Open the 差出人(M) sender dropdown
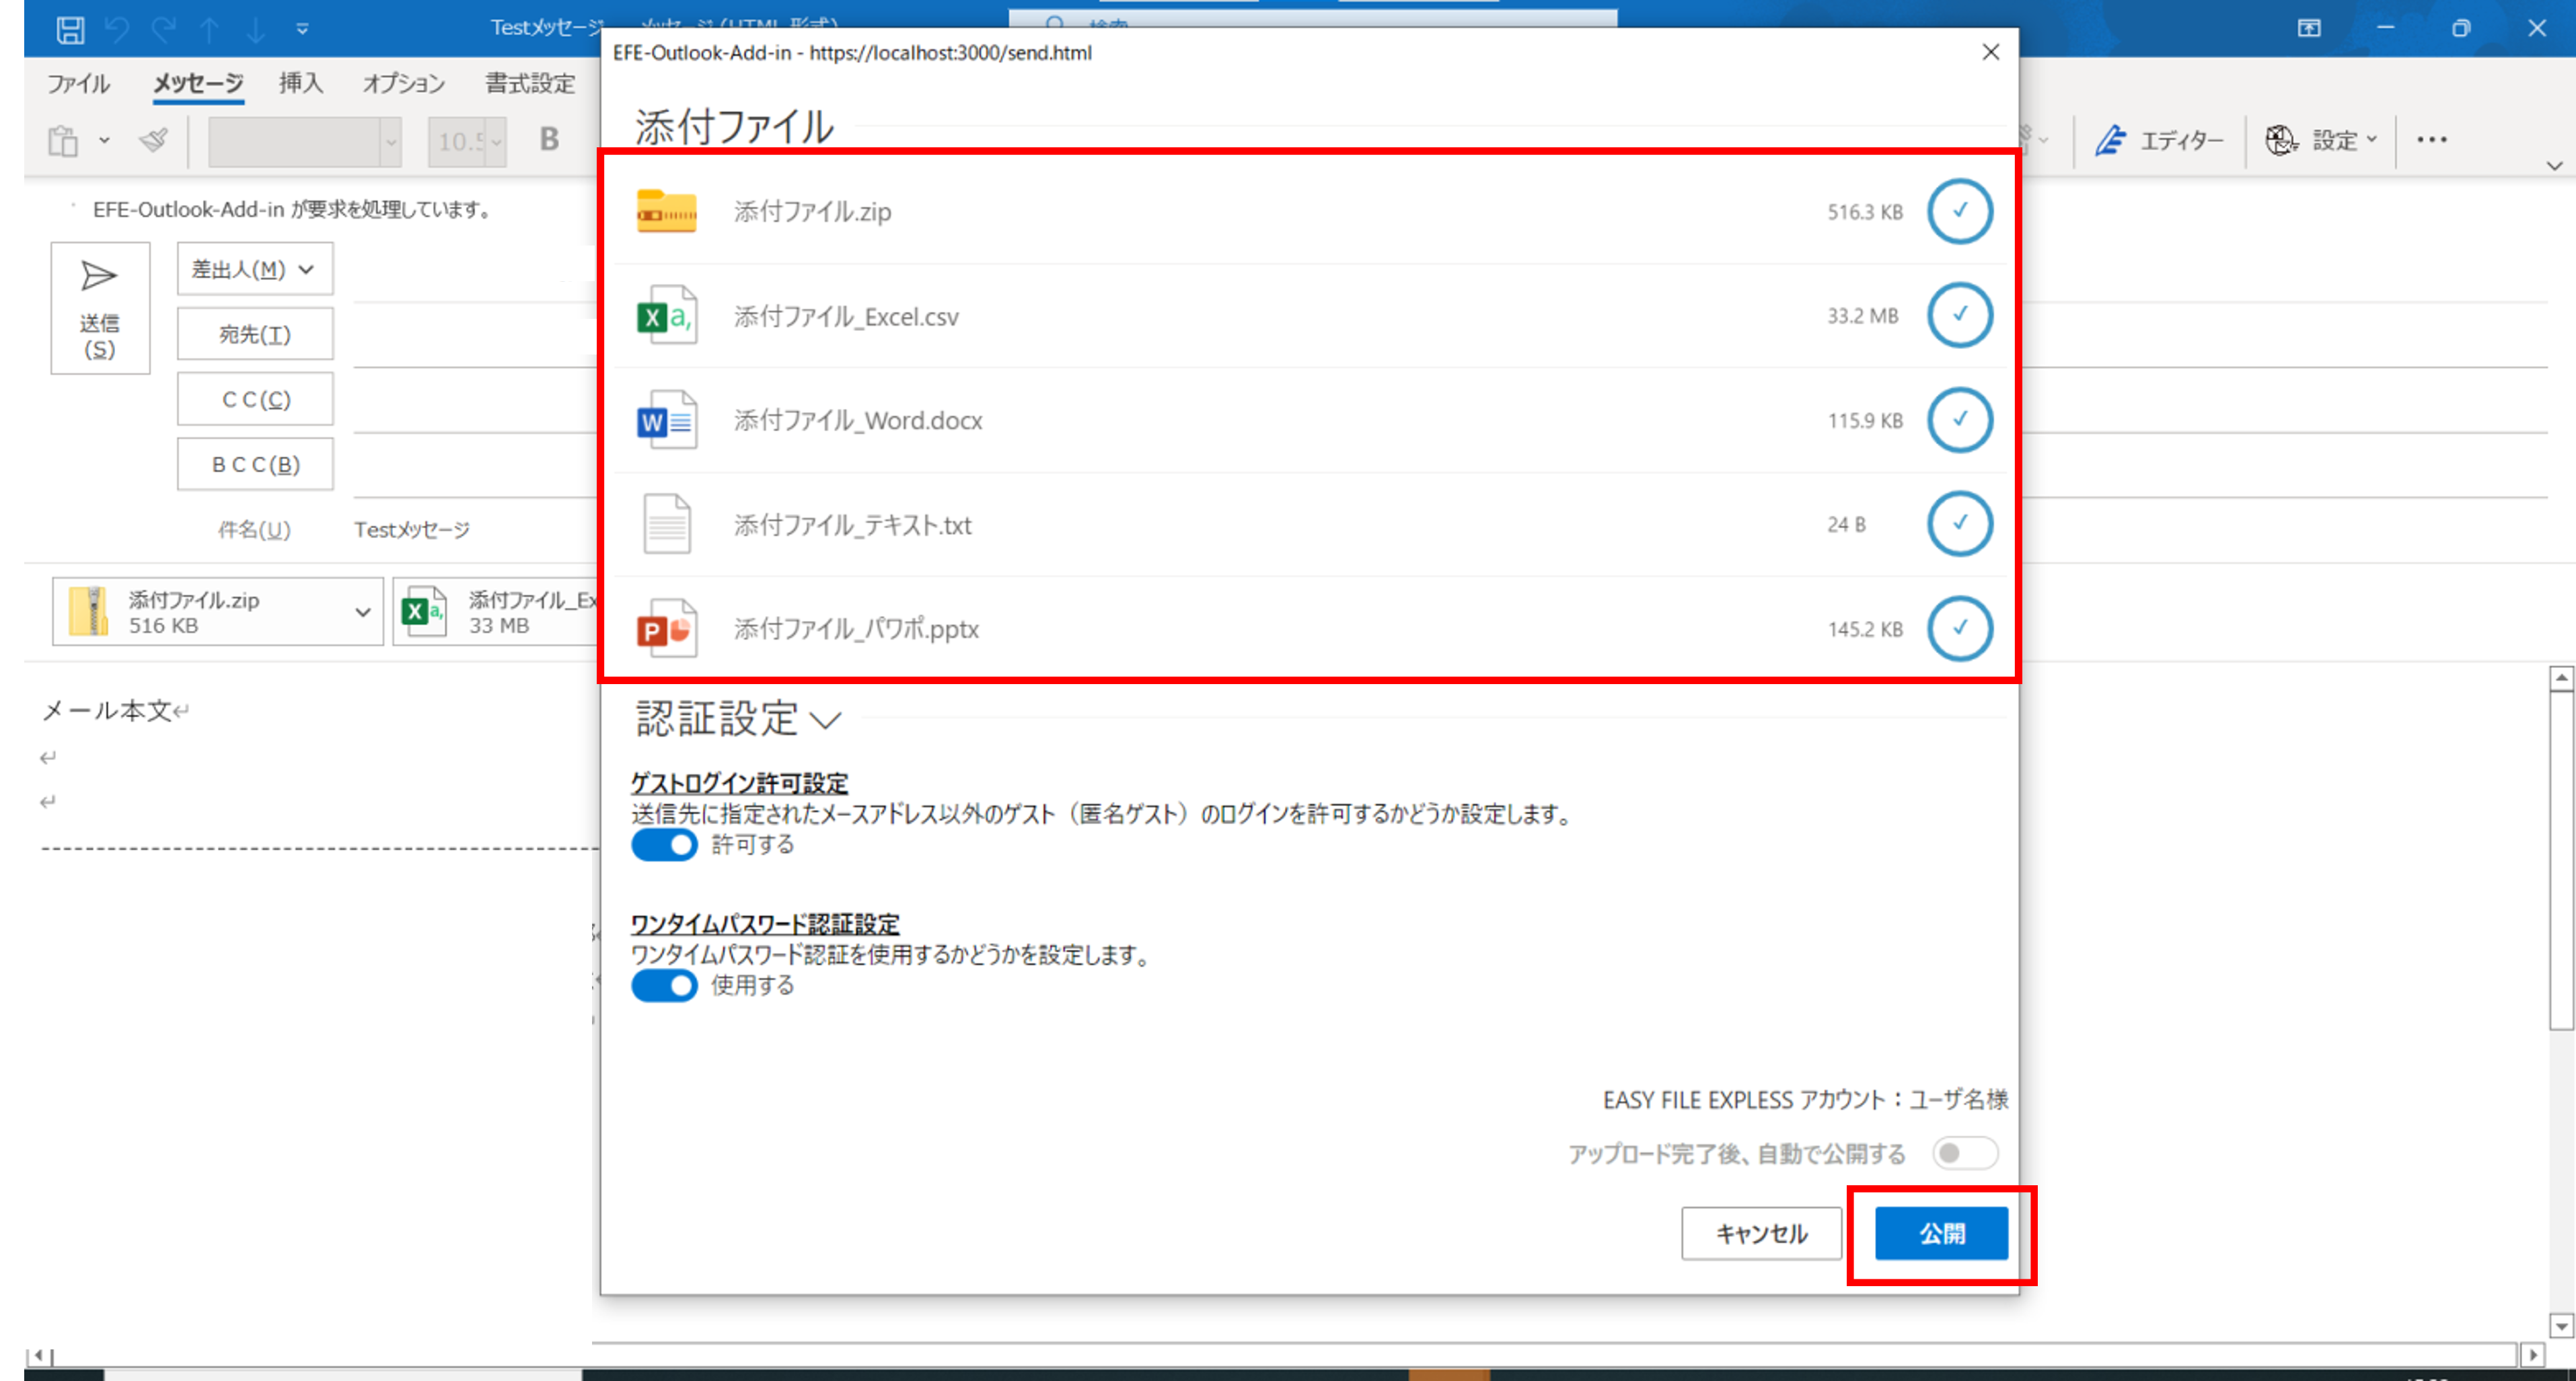Screen dimensions: 2576x1381 click(254, 268)
